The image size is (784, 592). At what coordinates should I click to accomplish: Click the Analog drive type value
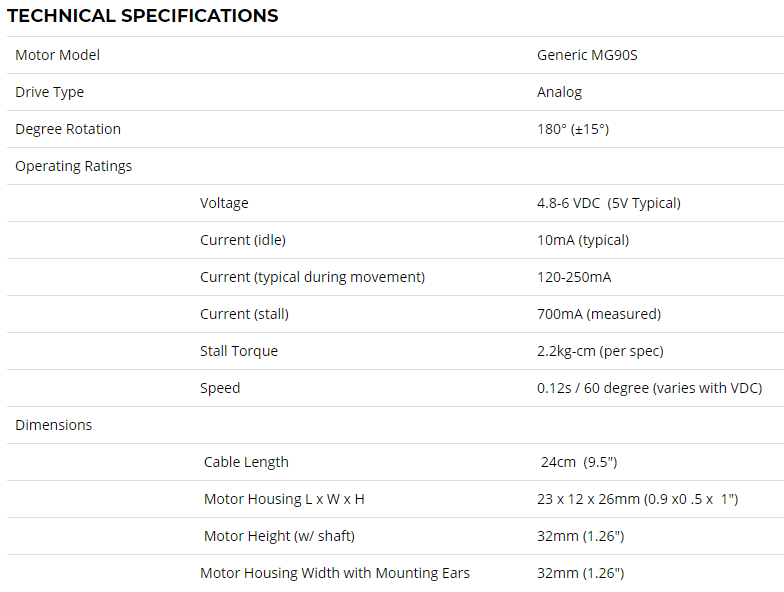[x=560, y=92]
